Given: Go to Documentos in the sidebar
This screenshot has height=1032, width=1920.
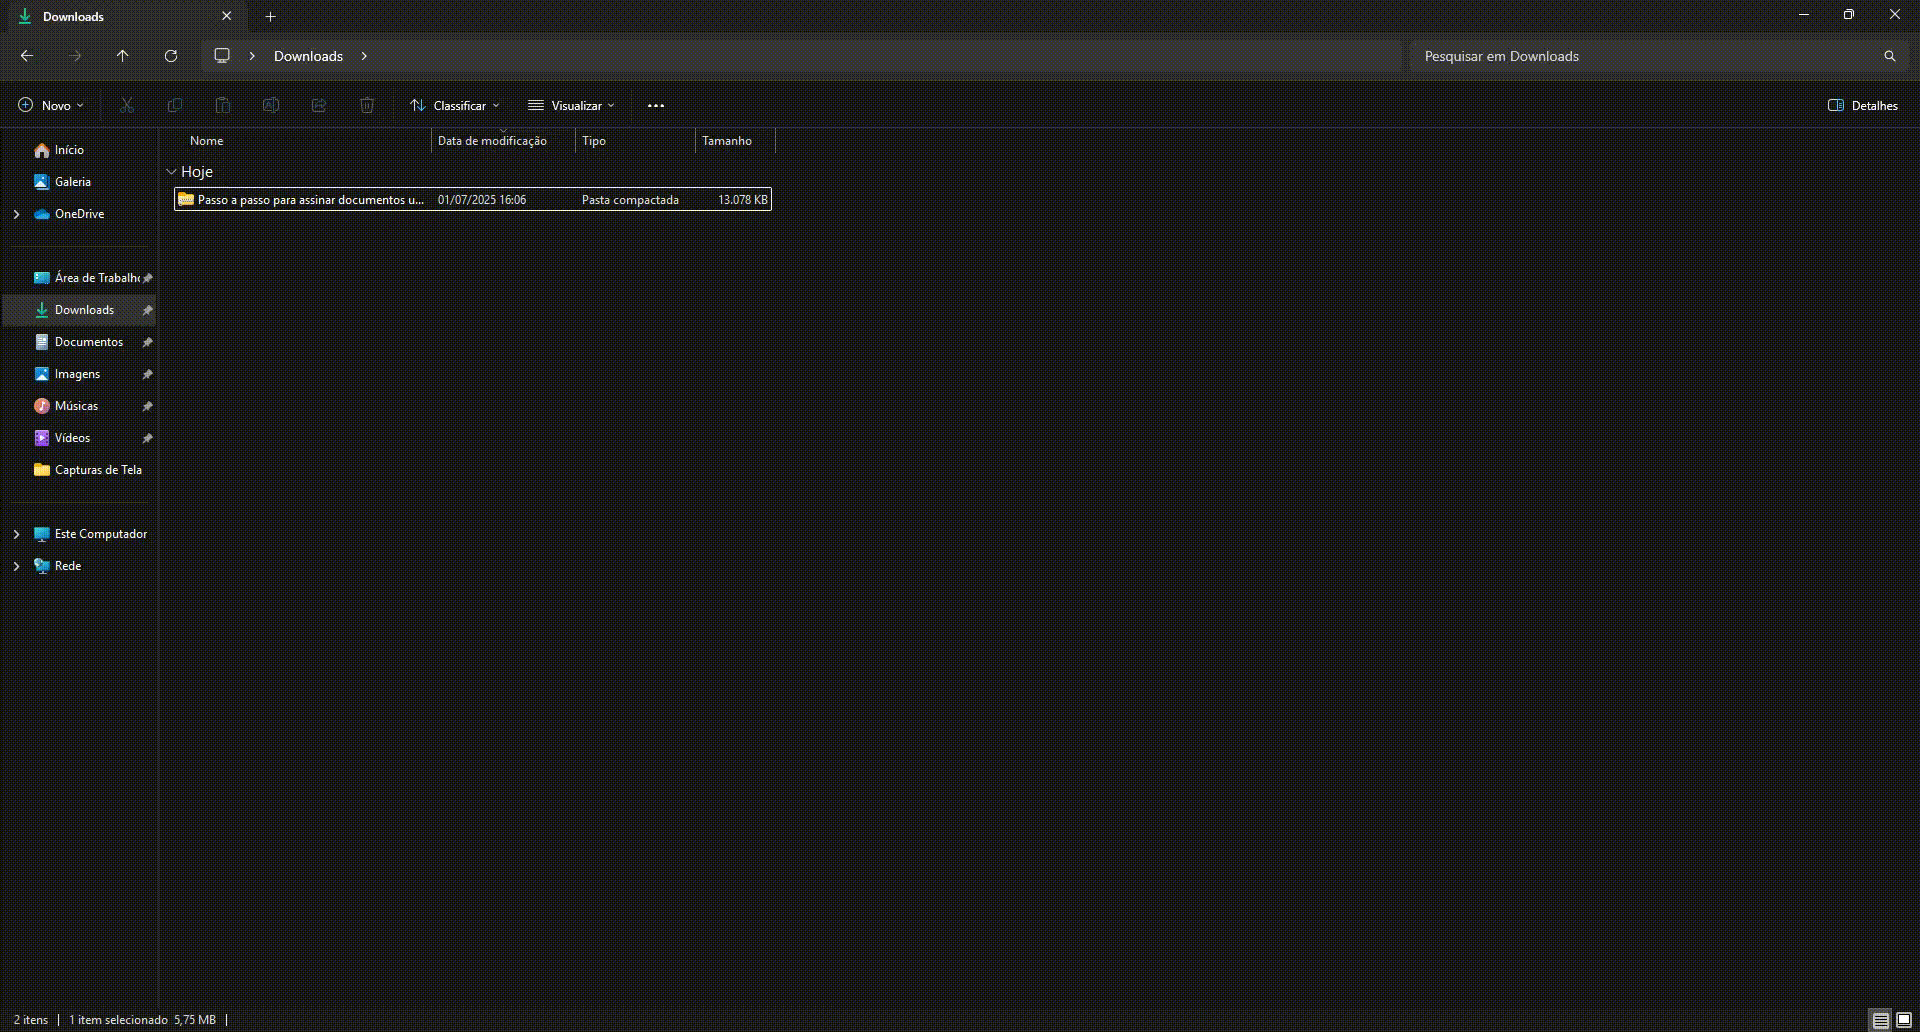Looking at the screenshot, I should (88, 342).
